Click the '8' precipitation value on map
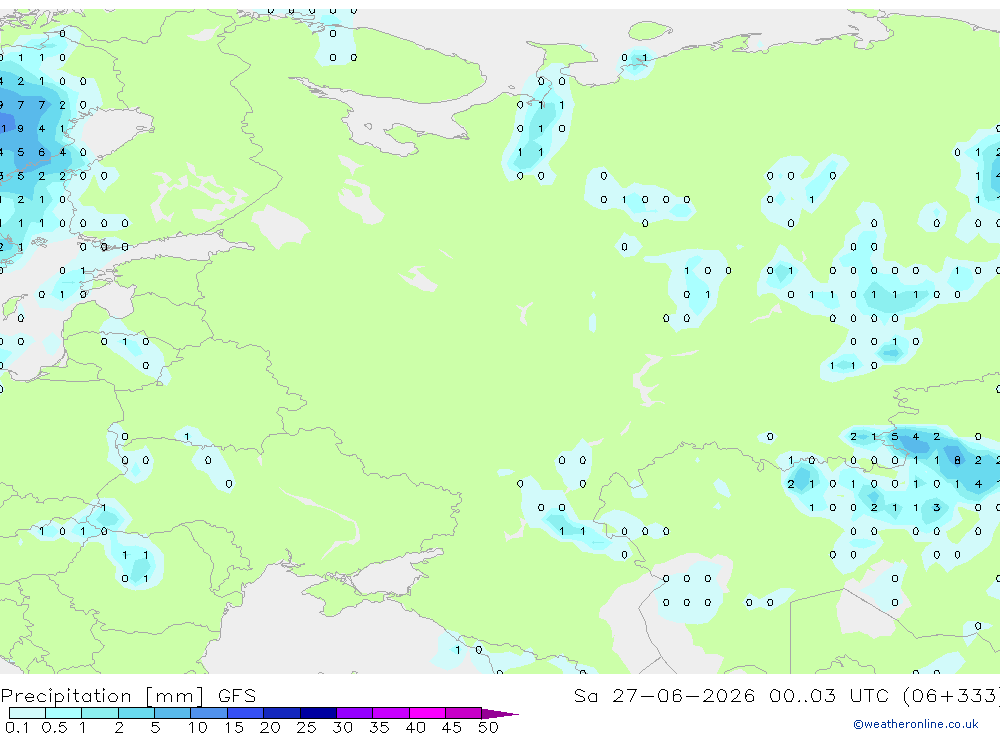Image resolution: width=1000 pixels, height=733 pixels. [x=957, y=460]
